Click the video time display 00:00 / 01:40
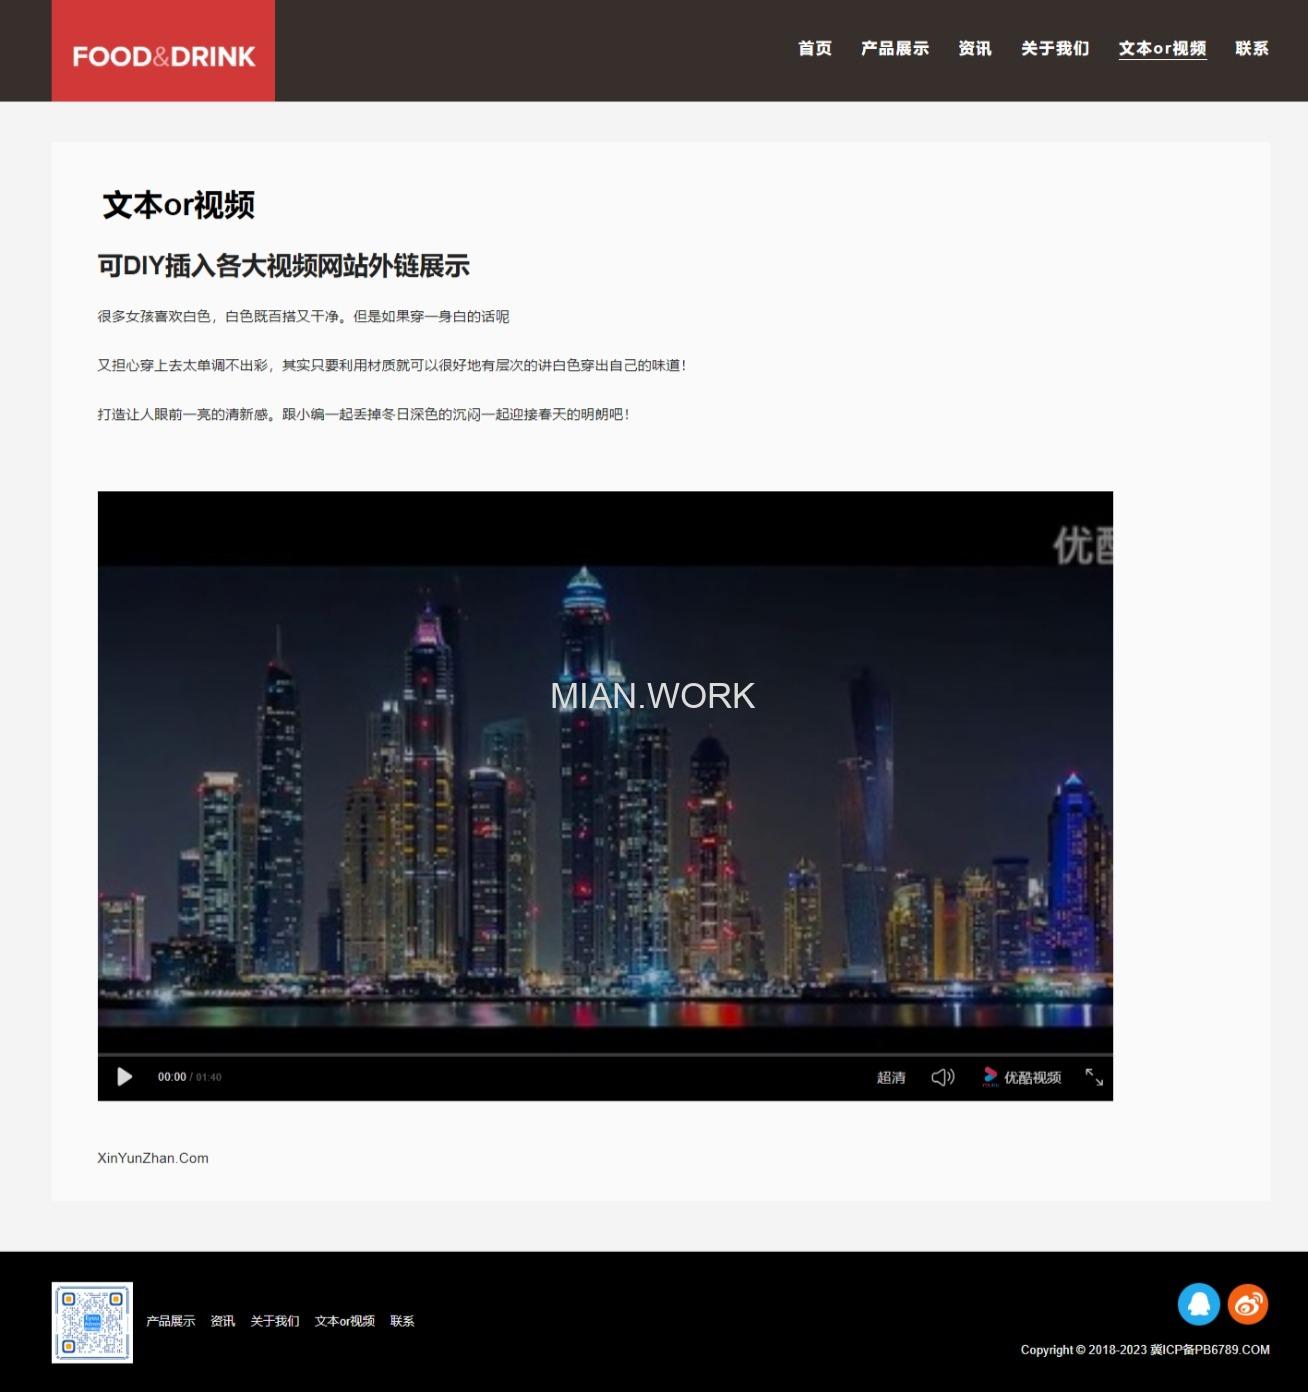This screenshot has height=1392, width=1308. [x=190, y=1077]
